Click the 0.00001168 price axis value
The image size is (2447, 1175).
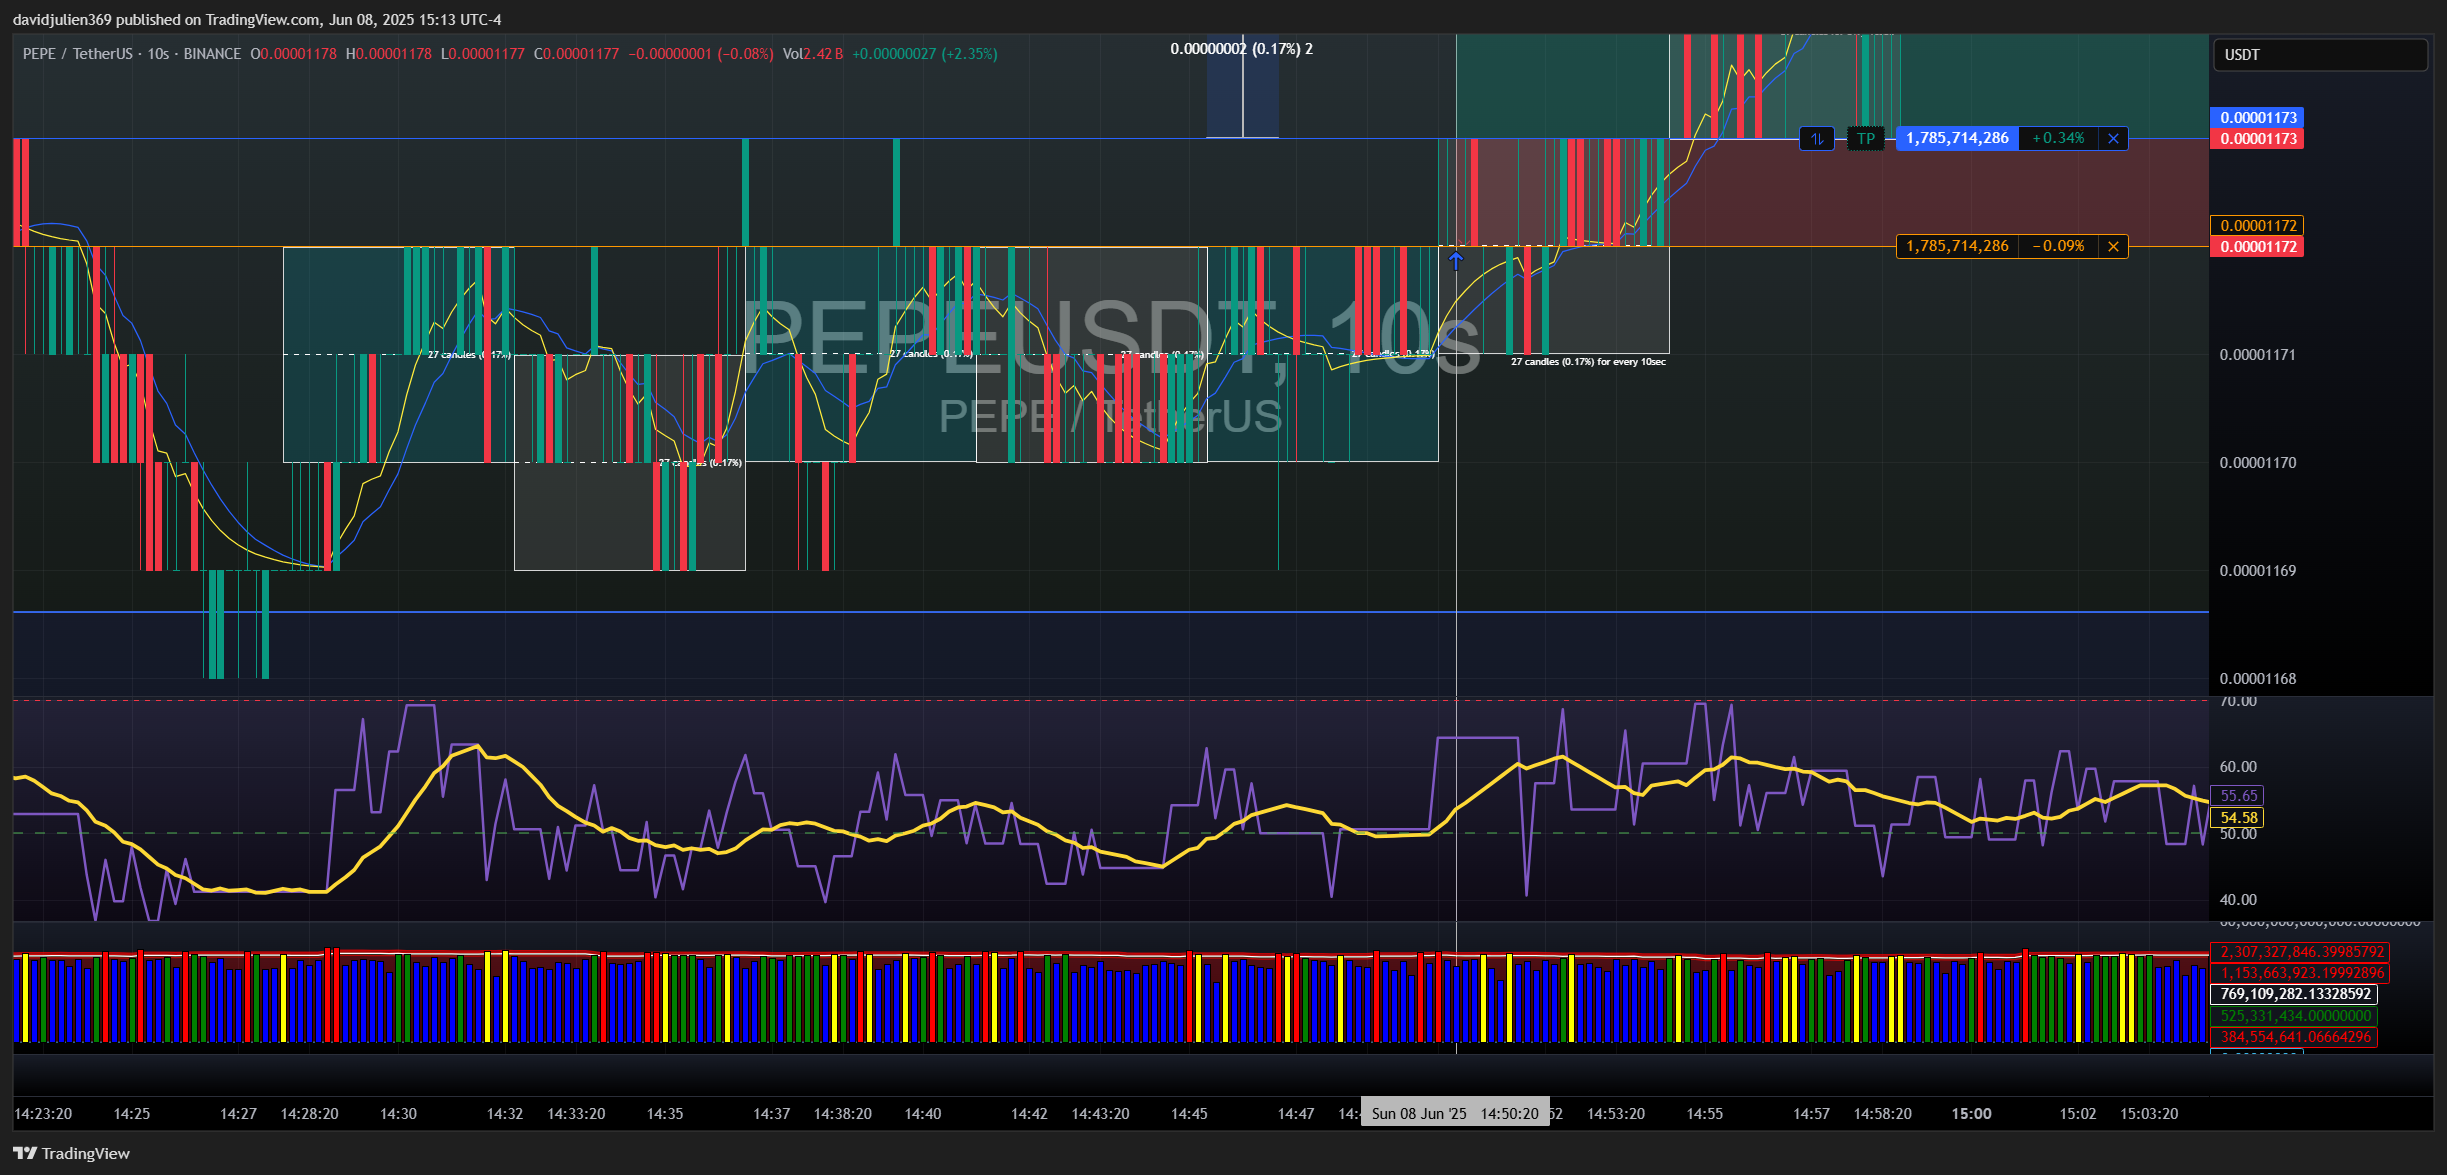click(2258, 679)
